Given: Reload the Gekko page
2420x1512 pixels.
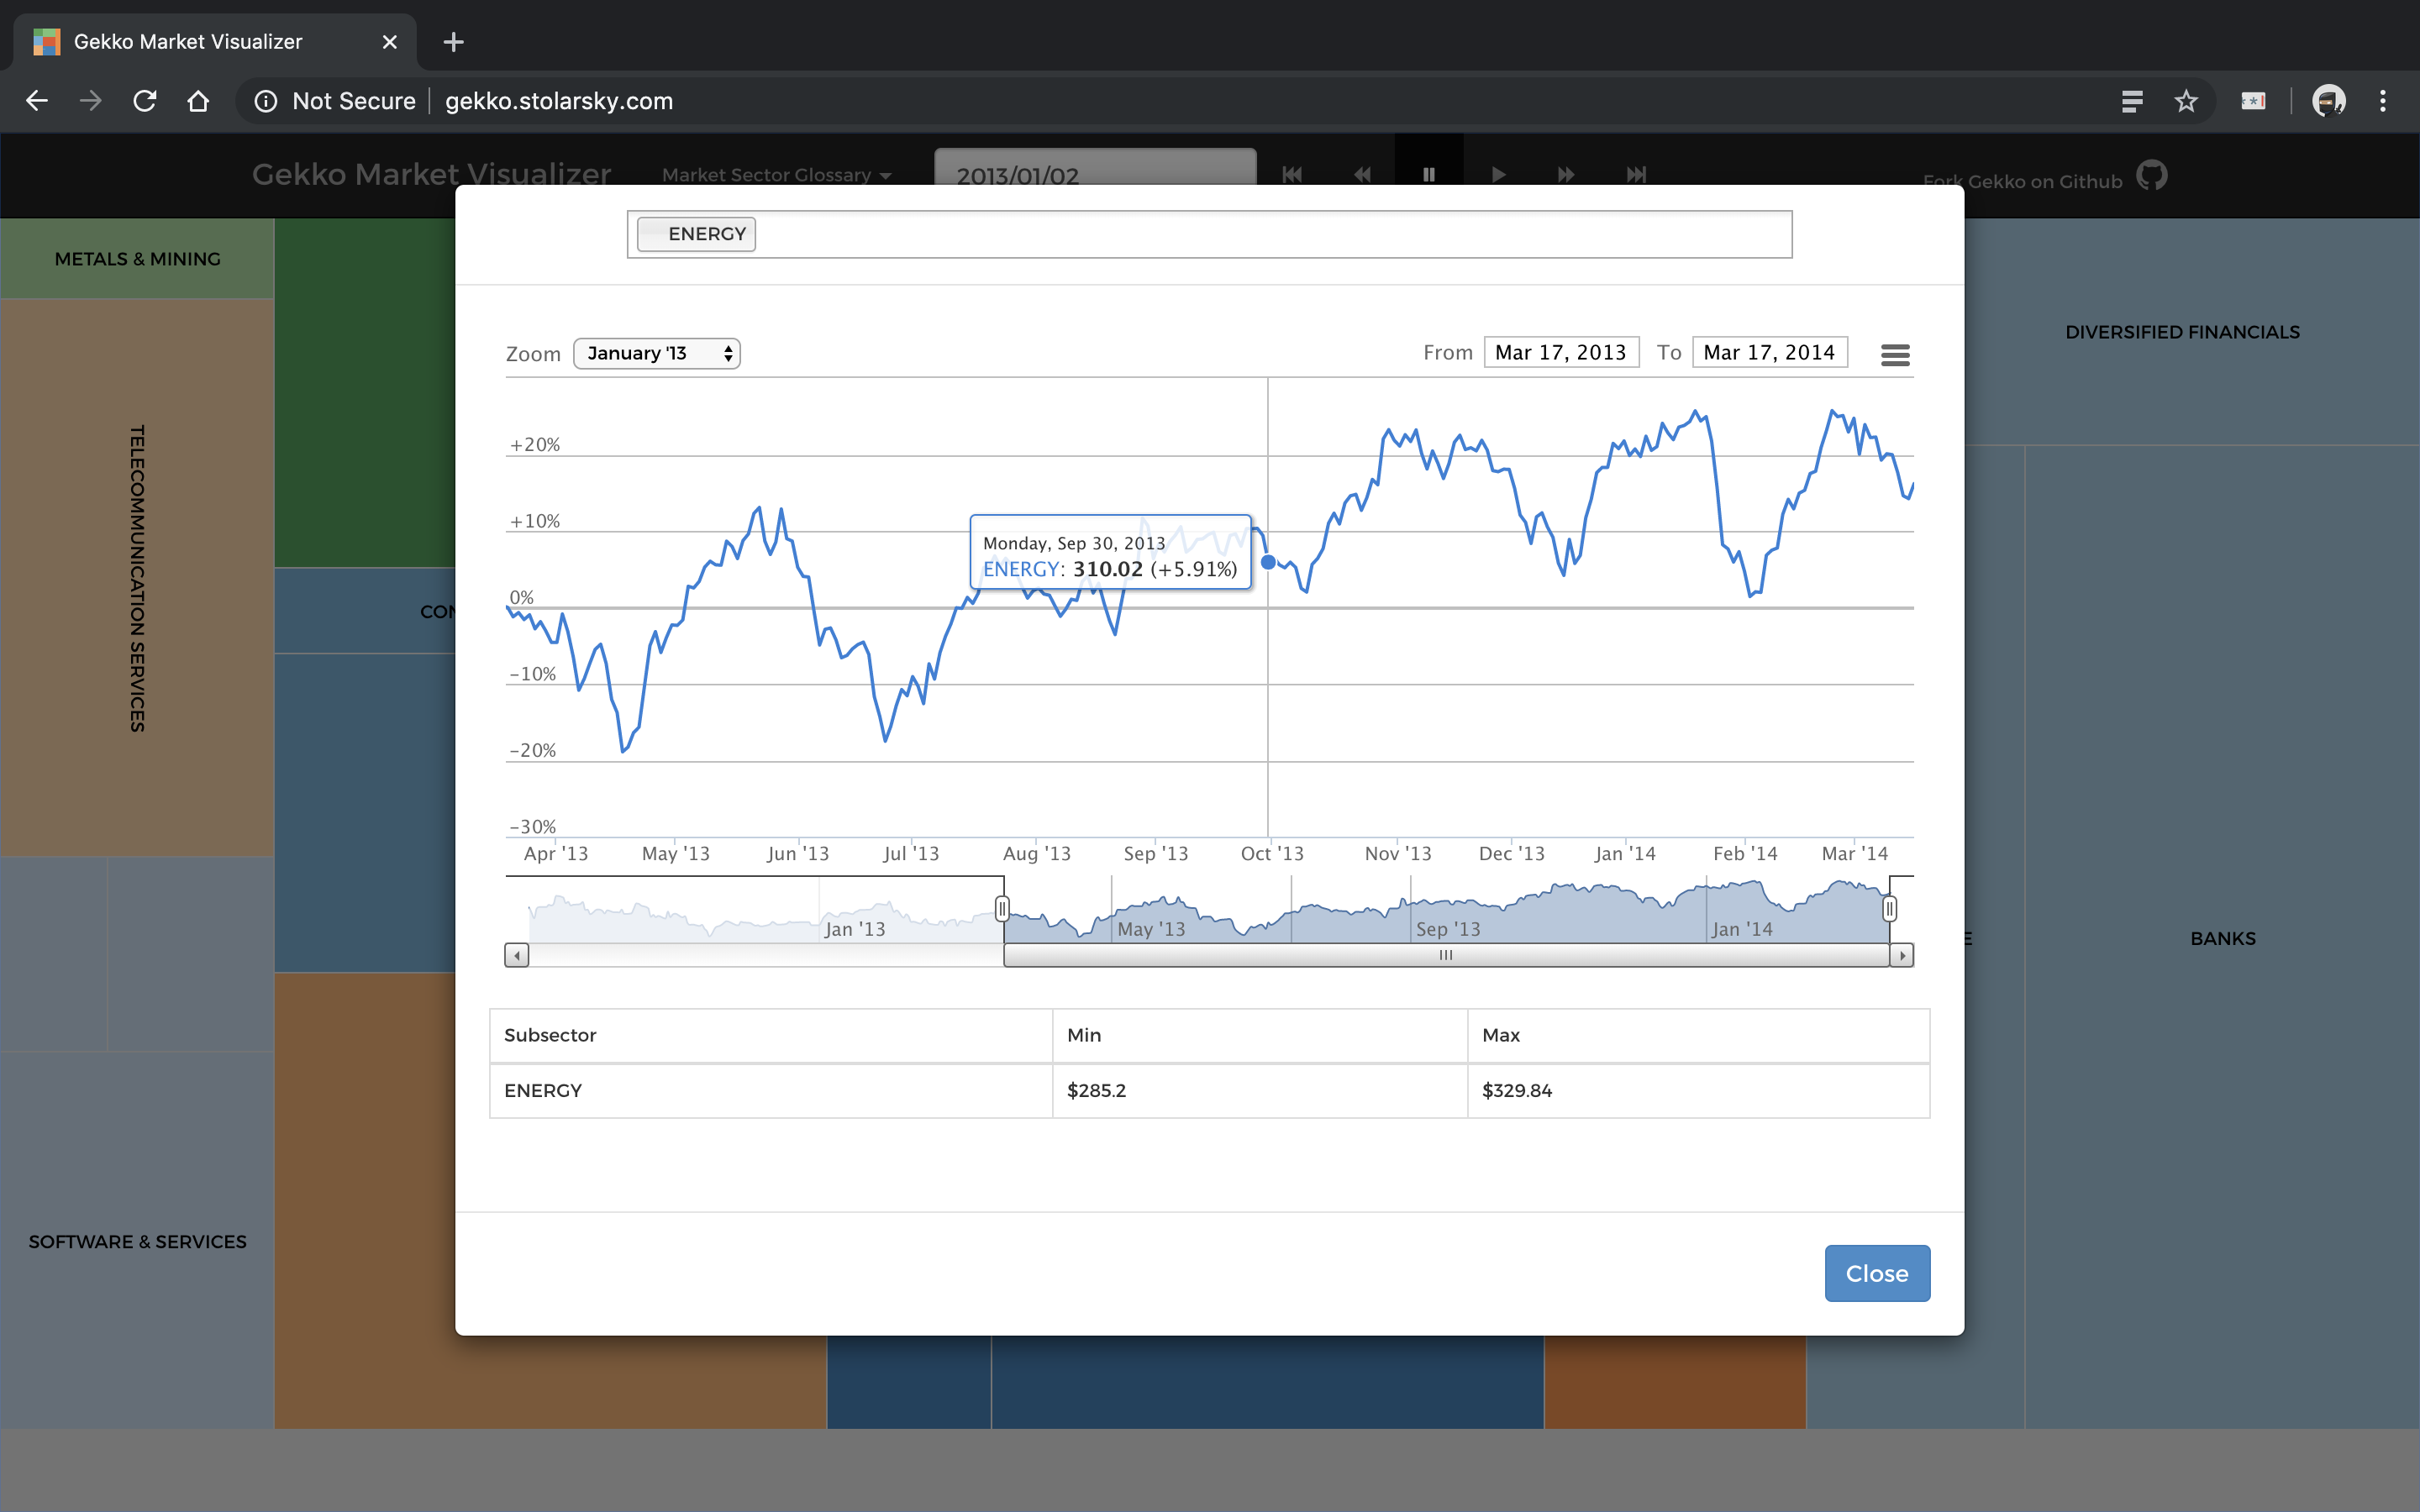Looking at the screenshot, I should click(x=145, y=101).
